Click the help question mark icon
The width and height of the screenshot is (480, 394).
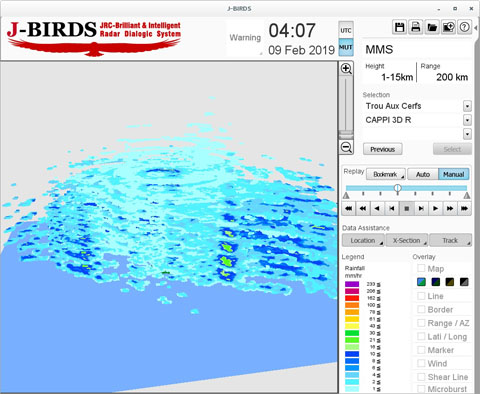pyautogui.click(x=465, y=27)
